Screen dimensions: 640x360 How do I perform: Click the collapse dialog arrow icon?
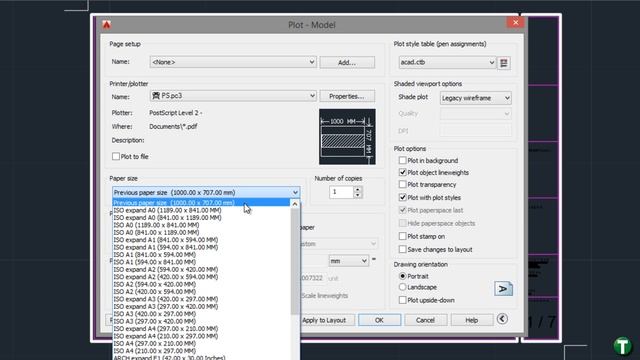tap(502, 319)
